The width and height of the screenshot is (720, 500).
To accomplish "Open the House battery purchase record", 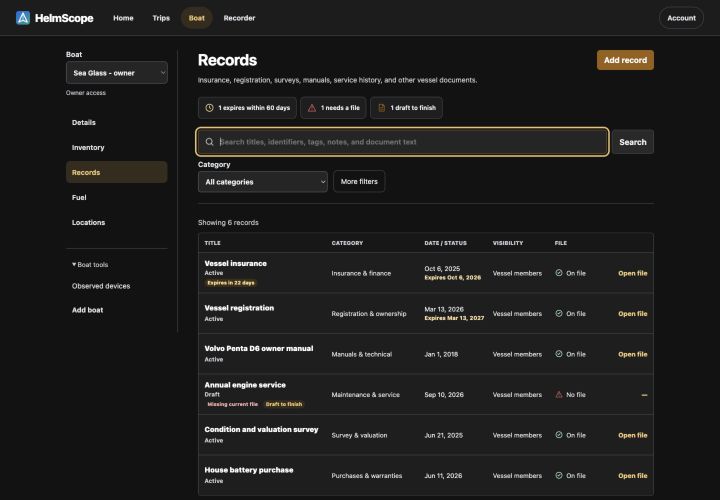I will (249, 470).
